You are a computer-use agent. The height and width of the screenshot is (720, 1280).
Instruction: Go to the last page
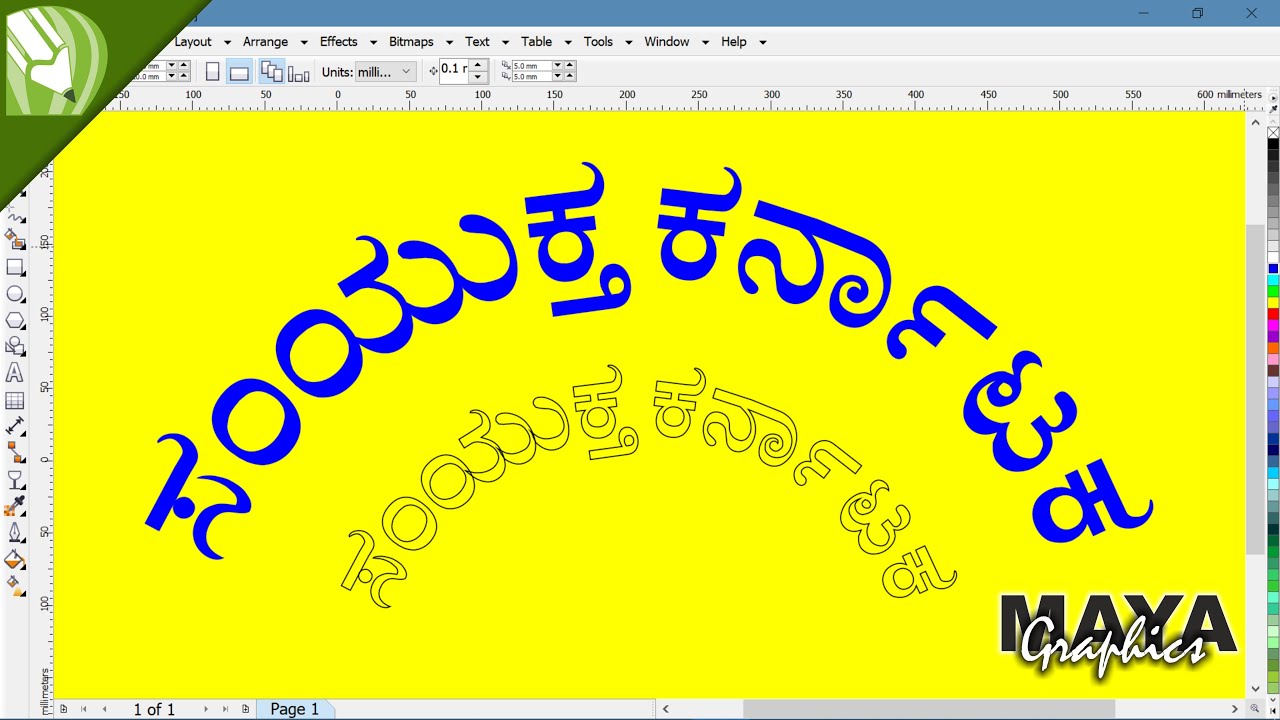click(x=226, y=709)
